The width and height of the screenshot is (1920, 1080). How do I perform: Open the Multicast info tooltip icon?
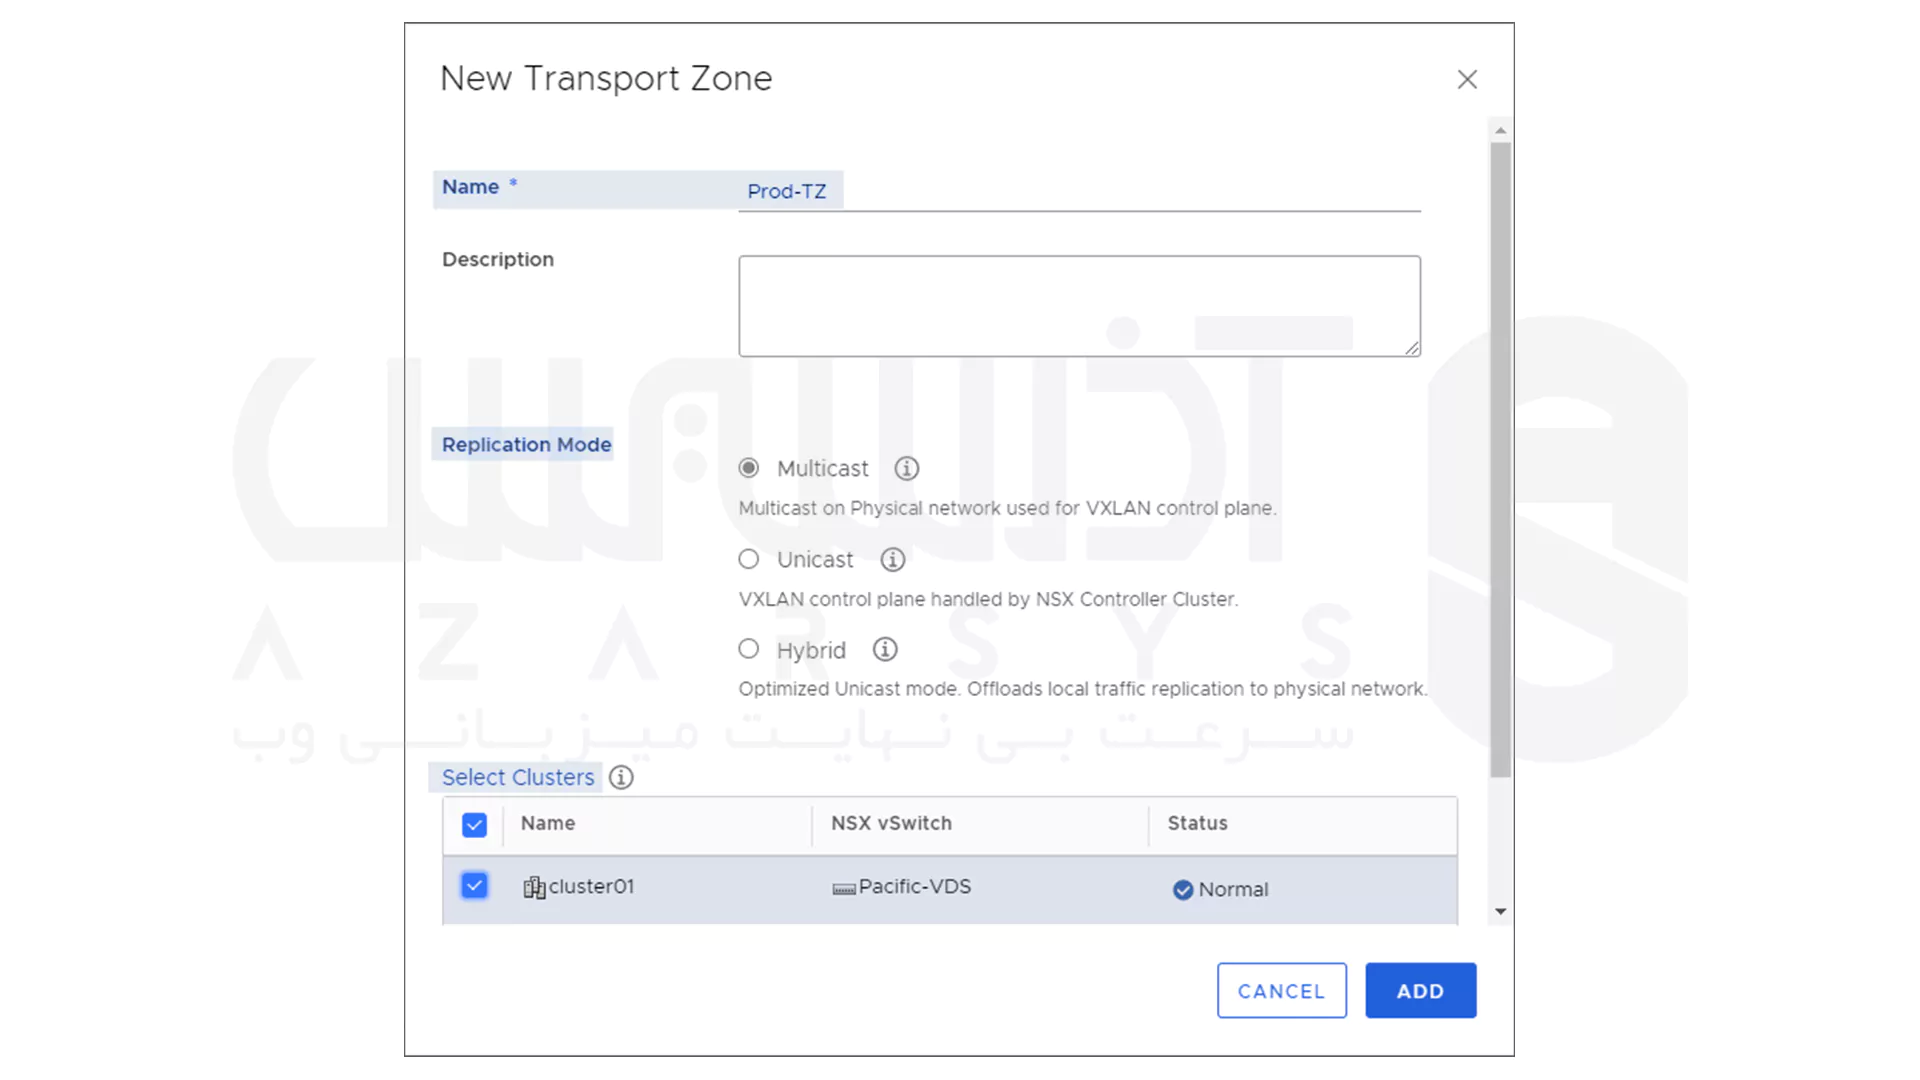[906, 468]
